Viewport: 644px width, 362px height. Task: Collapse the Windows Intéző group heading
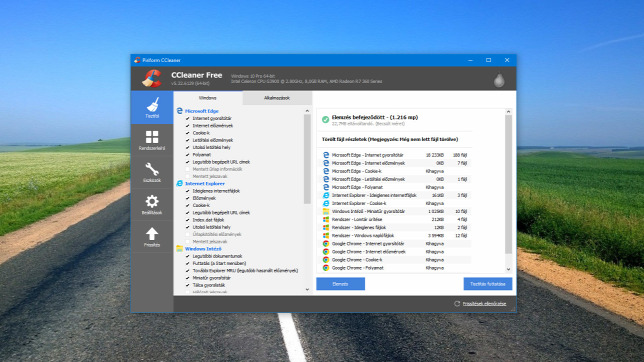[x=203, y=249]
